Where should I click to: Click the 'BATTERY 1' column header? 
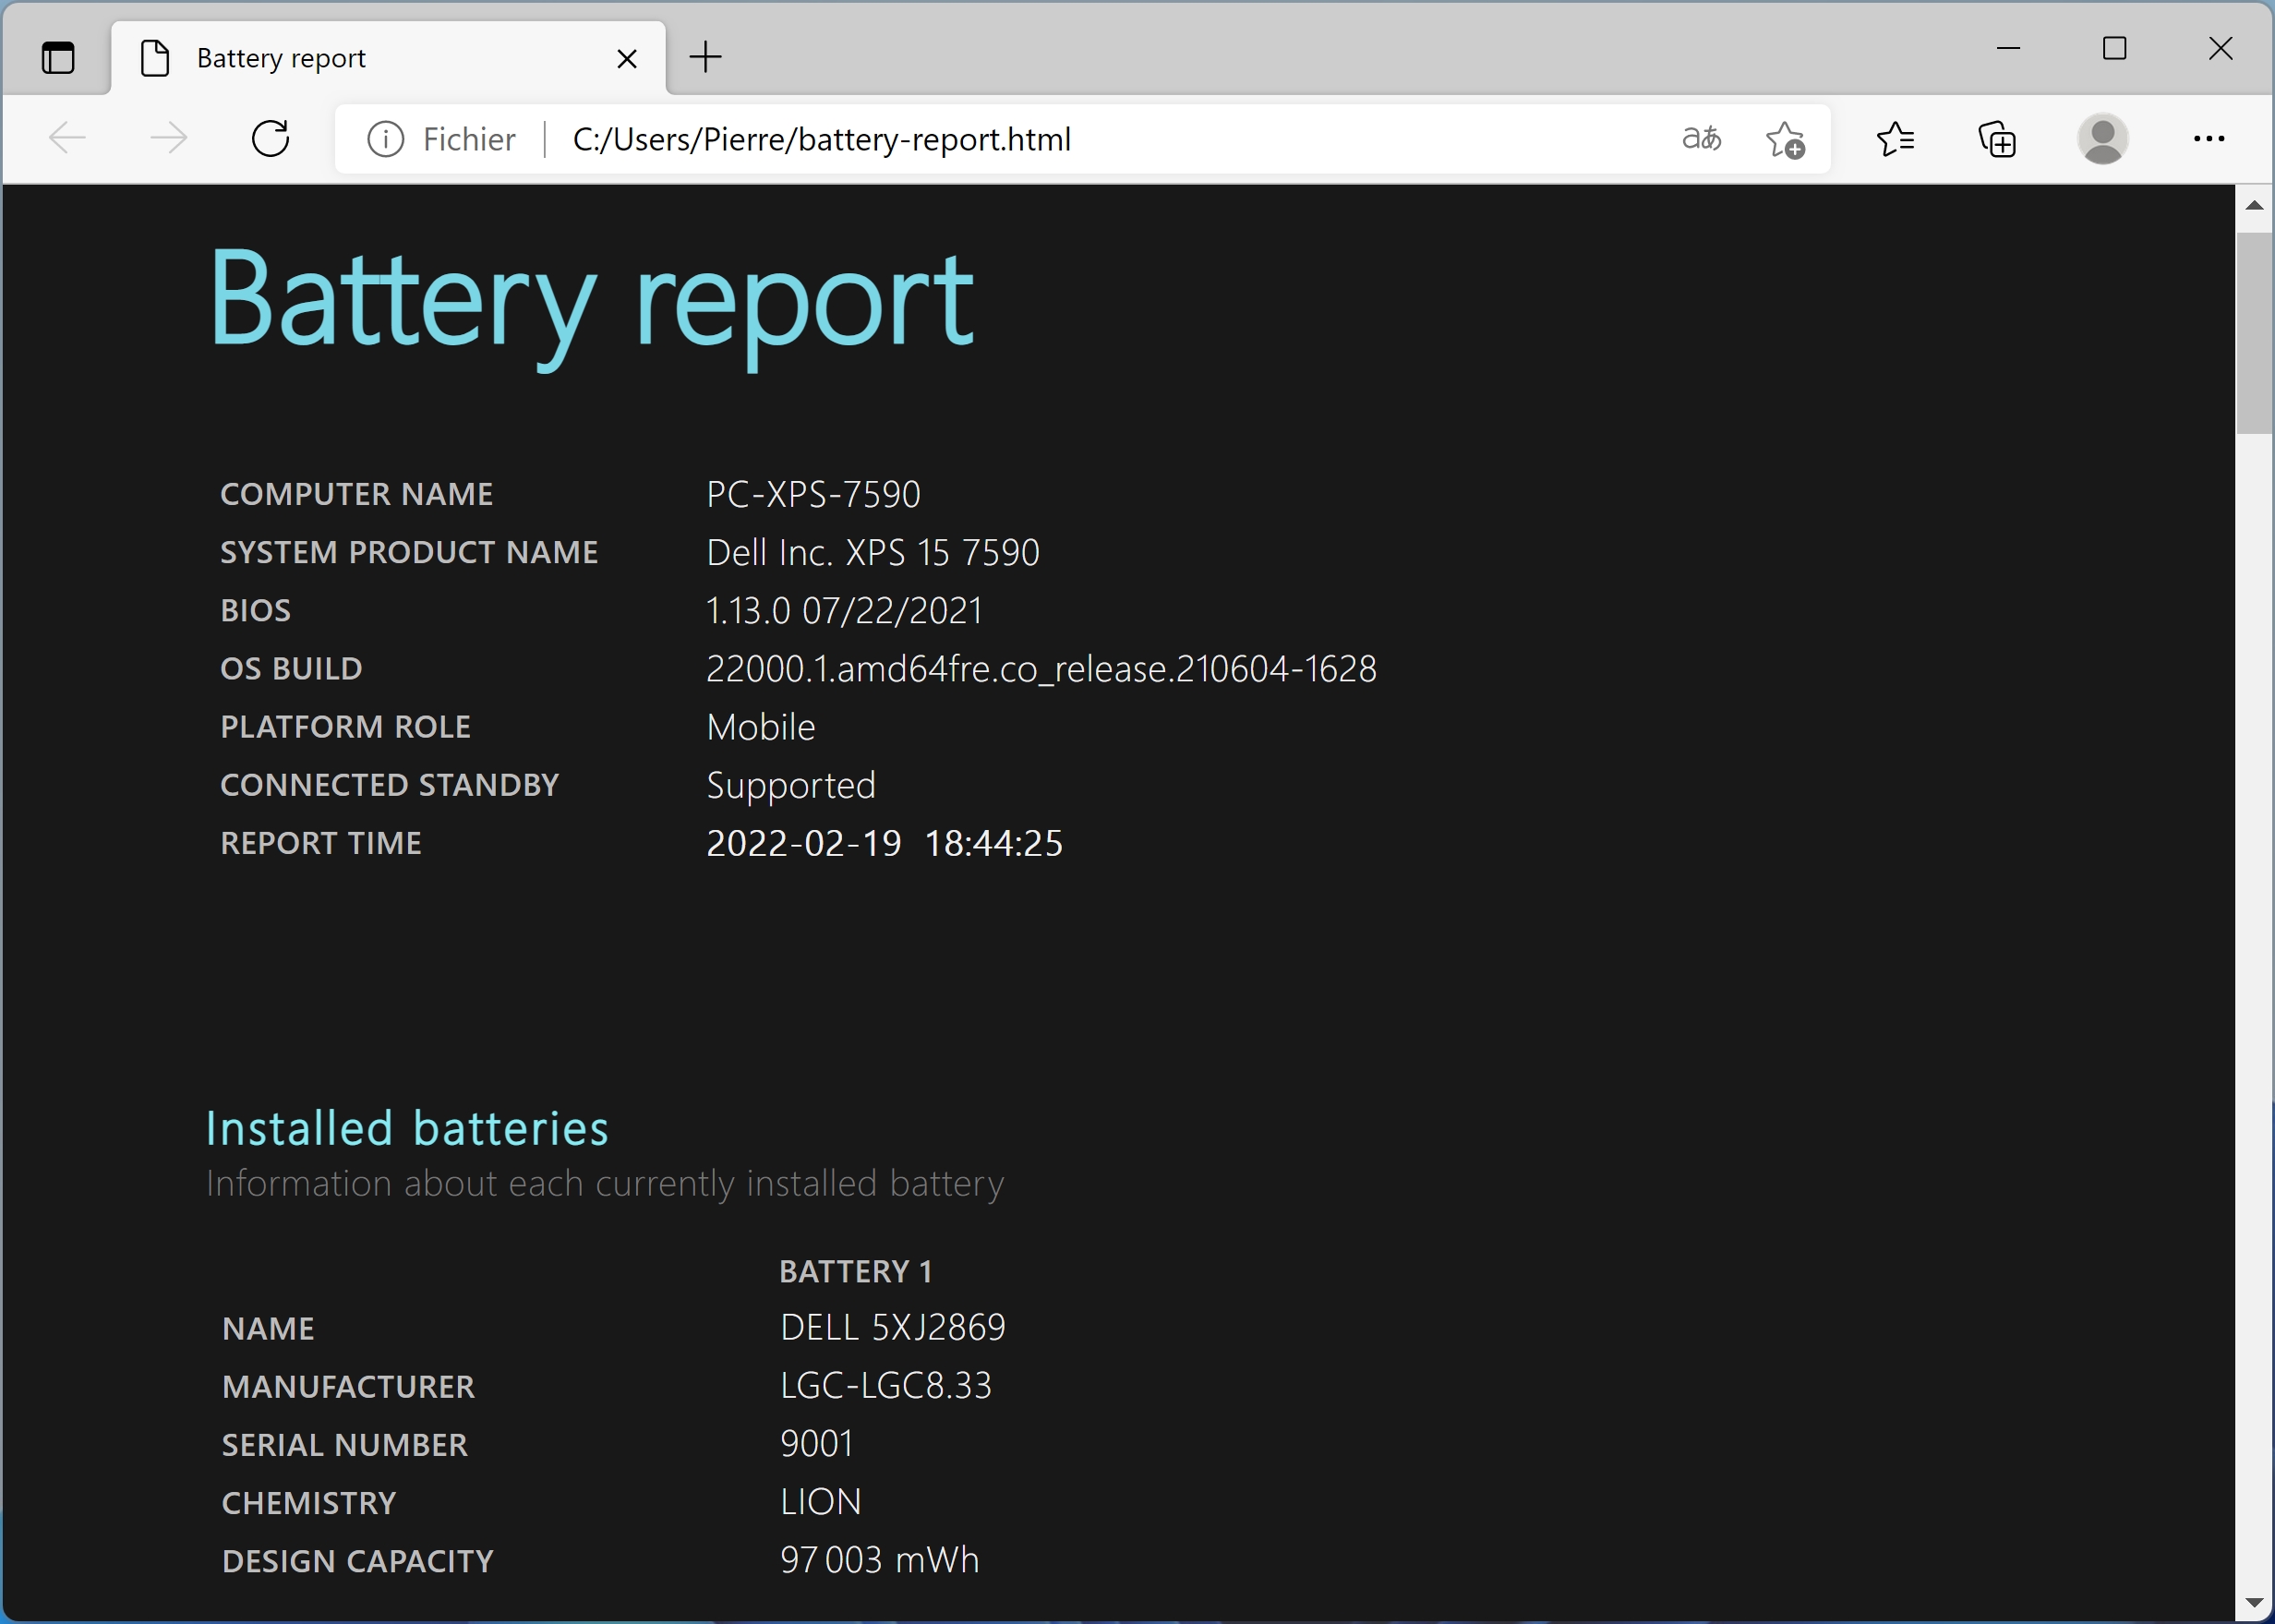[856, 1271]
